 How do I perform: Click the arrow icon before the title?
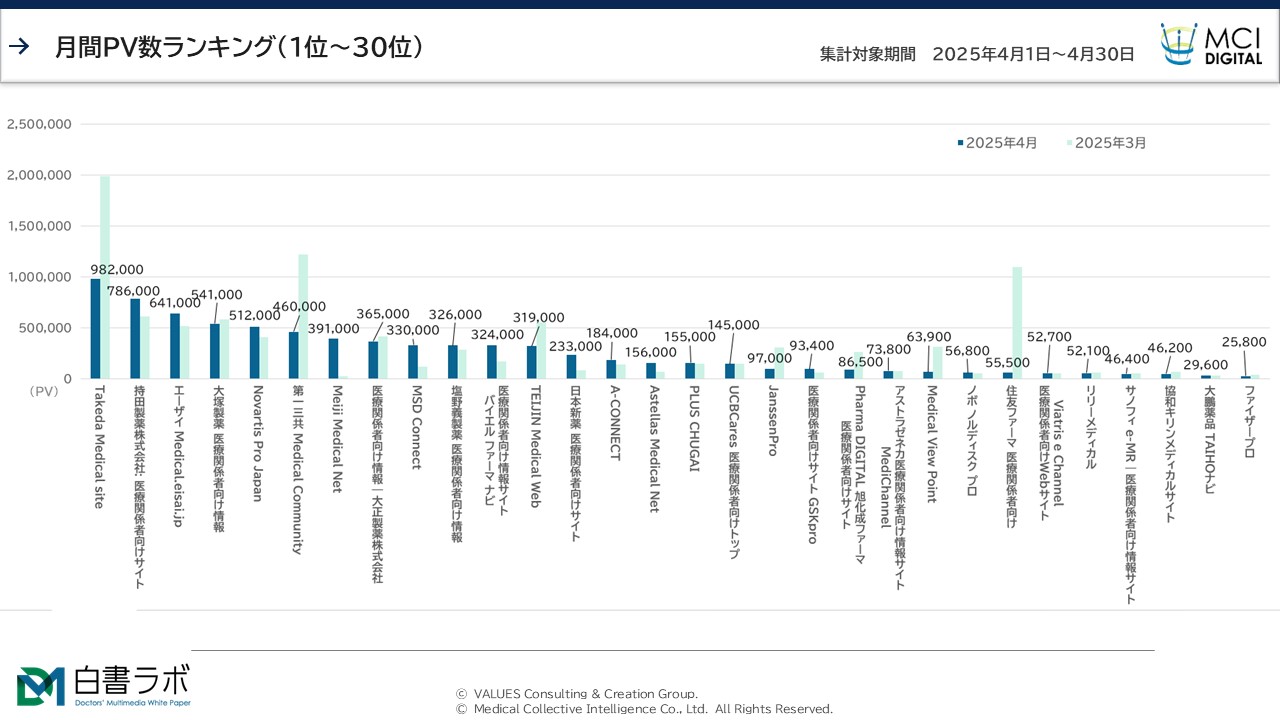pos(19,46)
